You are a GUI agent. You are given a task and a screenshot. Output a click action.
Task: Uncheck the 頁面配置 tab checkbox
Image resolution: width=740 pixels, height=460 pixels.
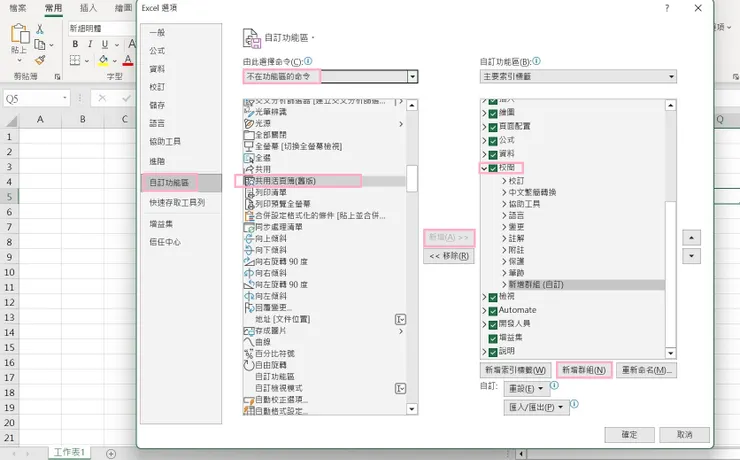pyautogui.click(x=493, y=127)
